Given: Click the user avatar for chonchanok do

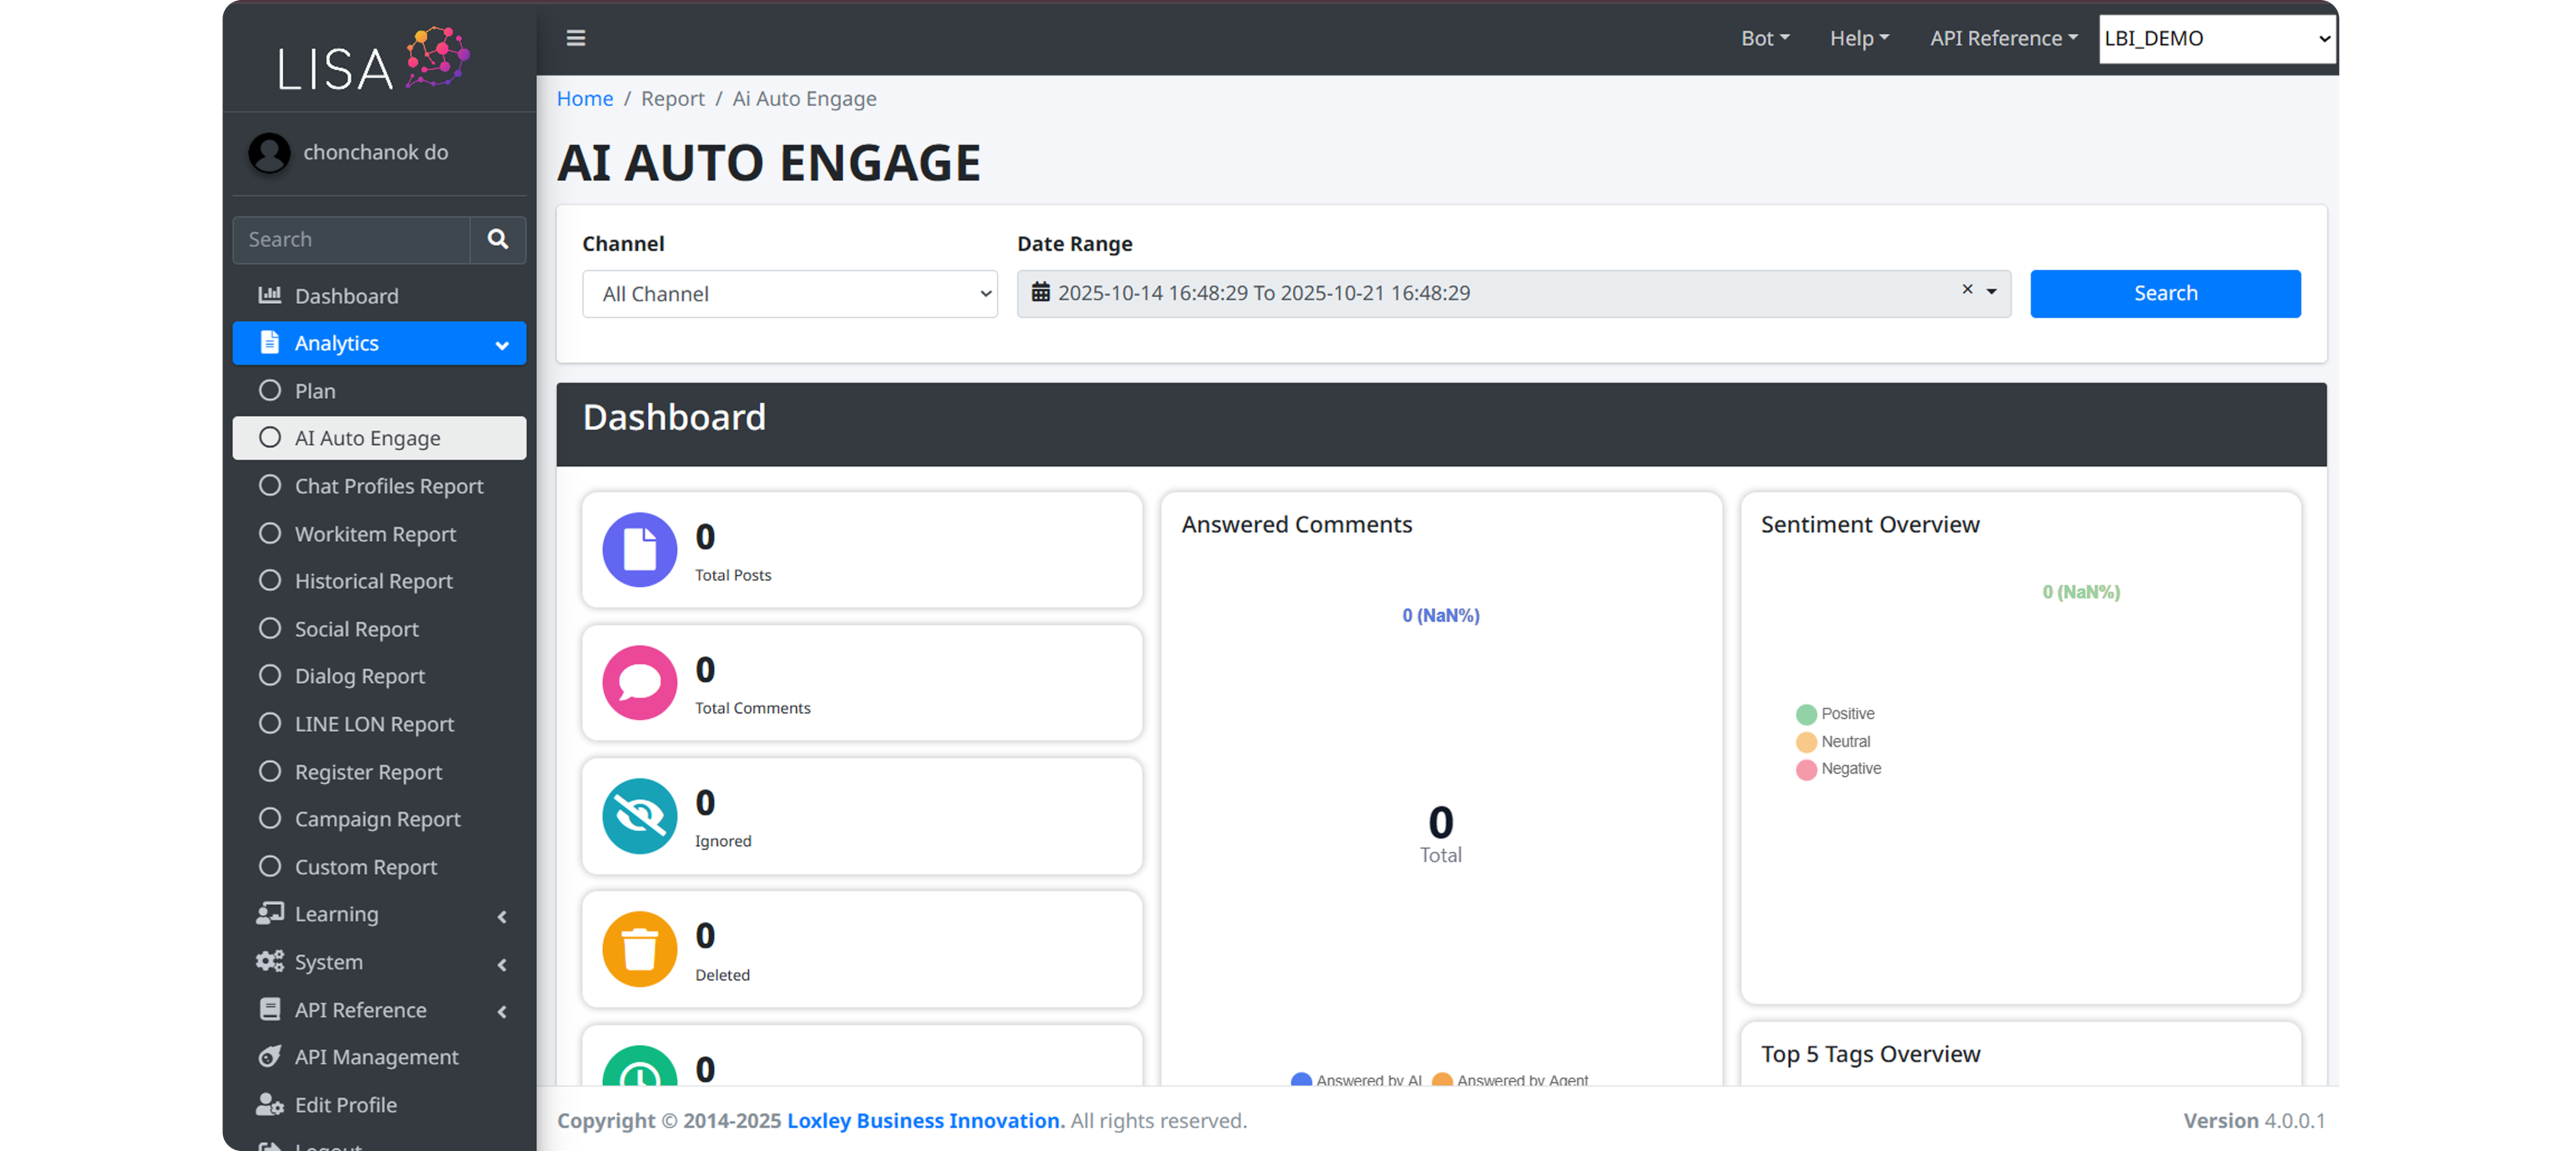Looking at the screenshot, I should click(269, 153).
